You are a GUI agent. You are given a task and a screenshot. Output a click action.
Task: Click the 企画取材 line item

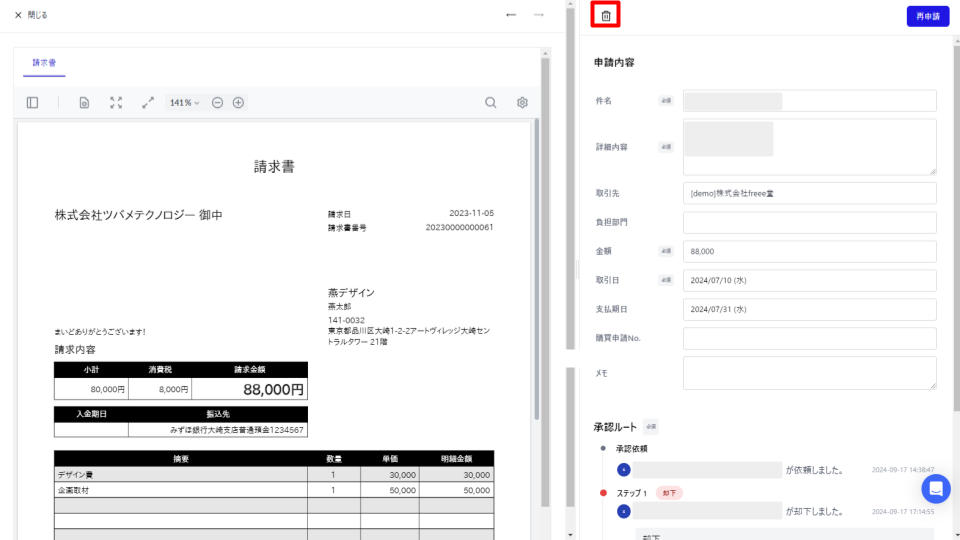73,490
